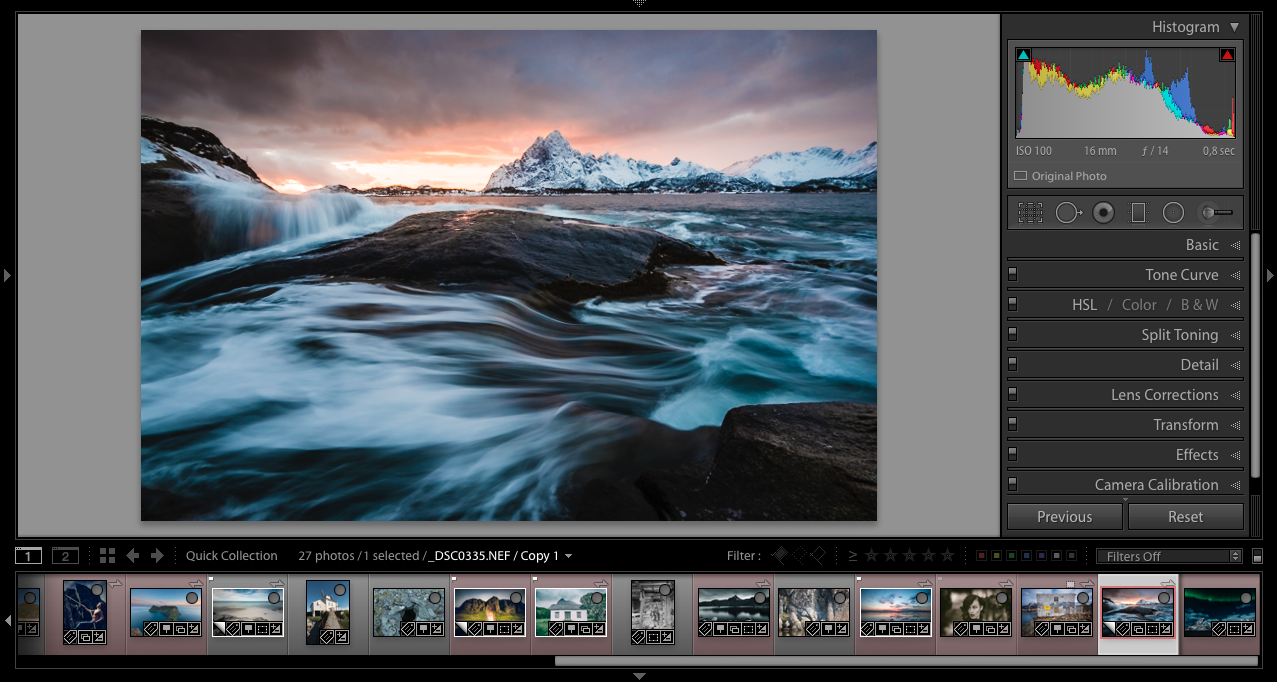
Task: Activate the Adjustment Brush tool
Action: pyautogui.click(x=1215, y=212)
